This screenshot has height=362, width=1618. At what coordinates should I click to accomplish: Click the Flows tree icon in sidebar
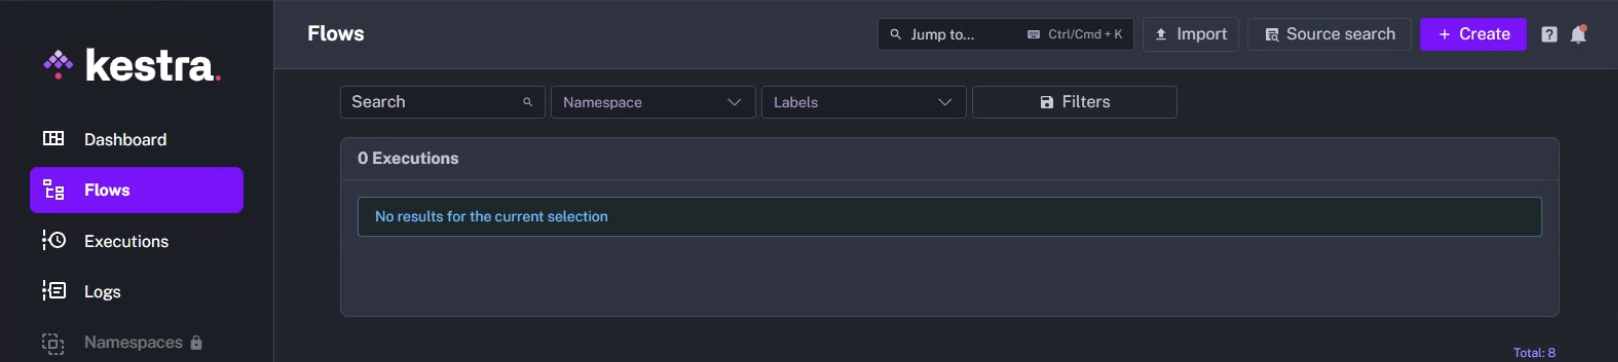click(x=53, y=190)
